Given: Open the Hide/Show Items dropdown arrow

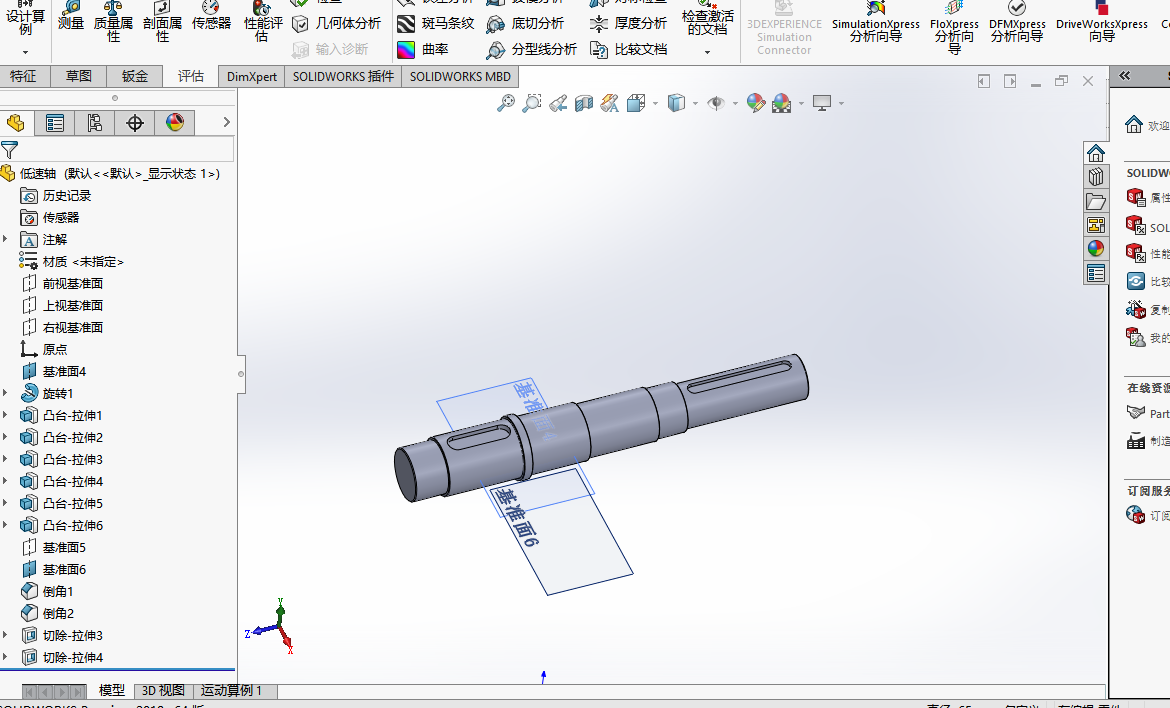Looking at the screenshot, I should 735,103.
